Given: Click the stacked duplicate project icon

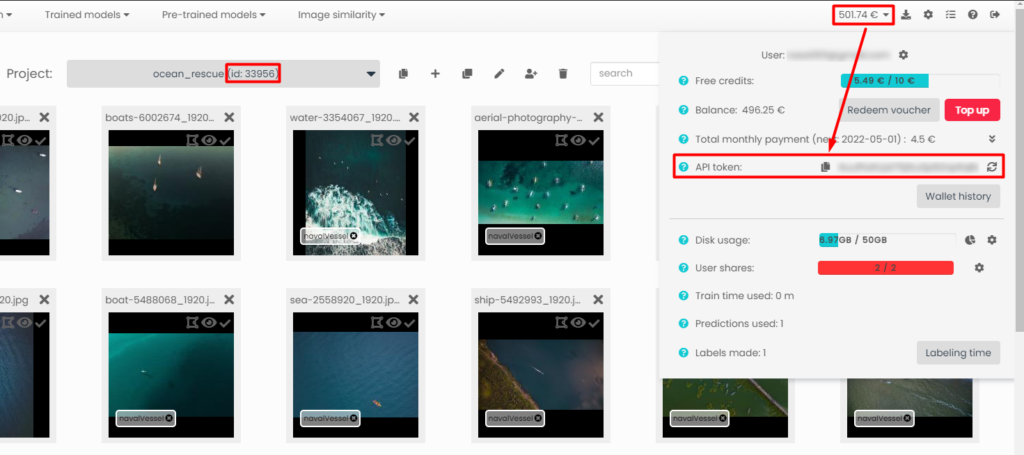Looking at the screenshot, I should click(467, 74).
